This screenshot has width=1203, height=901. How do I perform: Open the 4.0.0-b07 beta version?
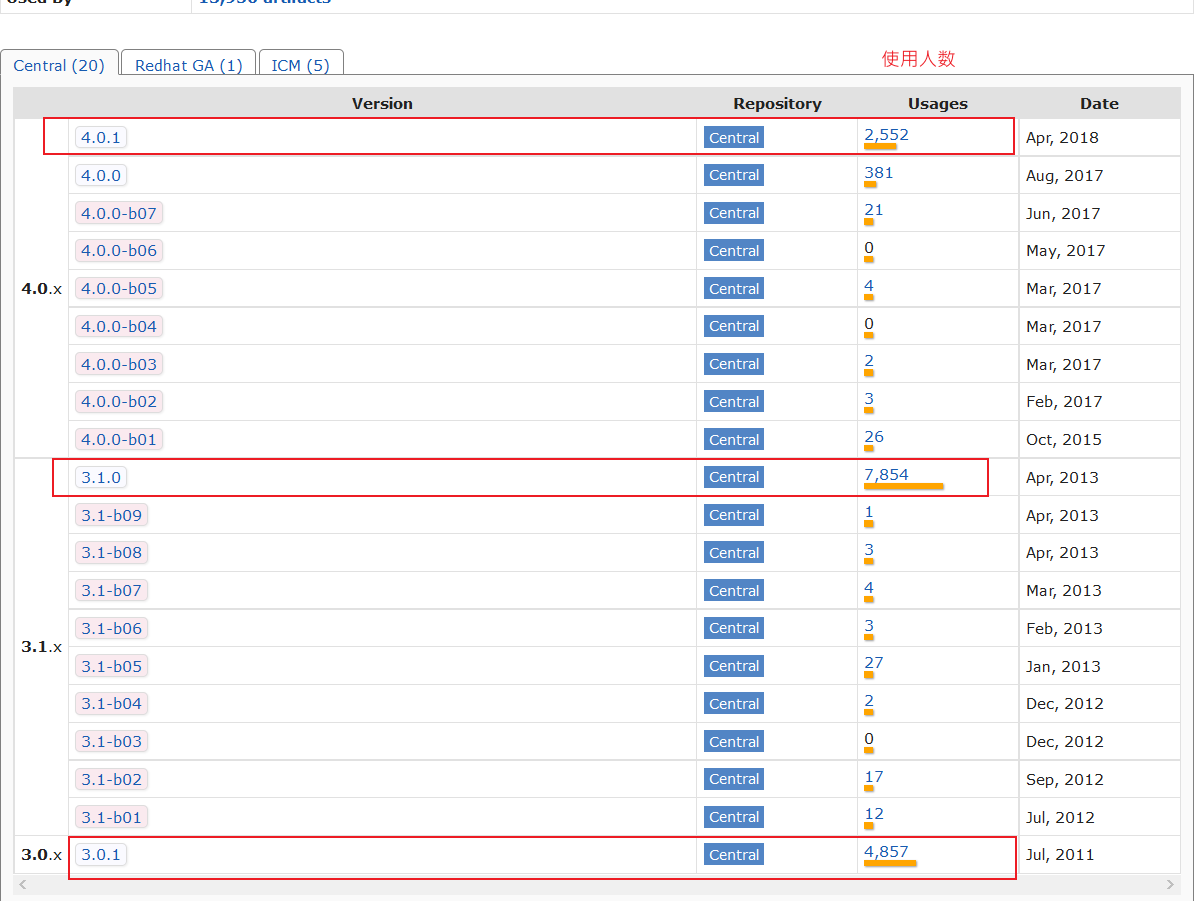click(119, 213)
